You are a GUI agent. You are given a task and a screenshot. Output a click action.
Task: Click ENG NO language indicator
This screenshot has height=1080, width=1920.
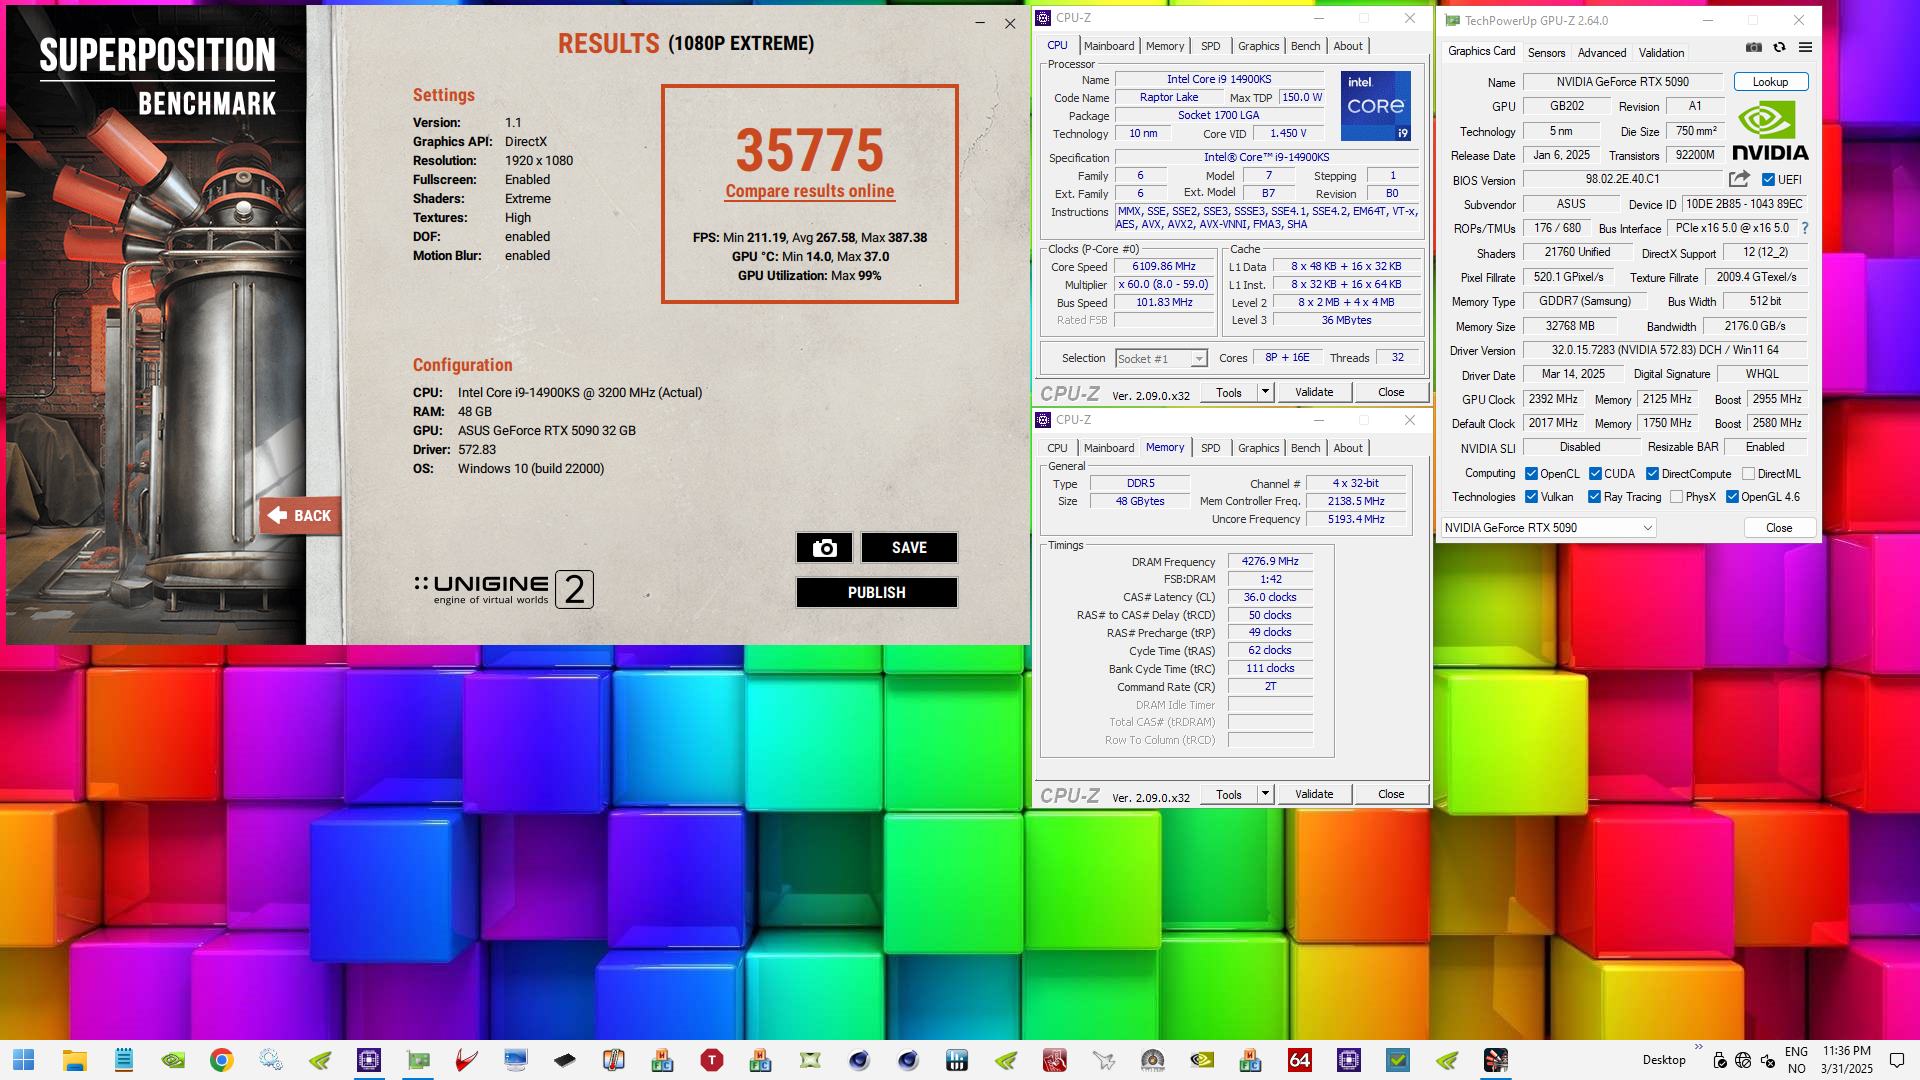(x=1796, y=1060)
